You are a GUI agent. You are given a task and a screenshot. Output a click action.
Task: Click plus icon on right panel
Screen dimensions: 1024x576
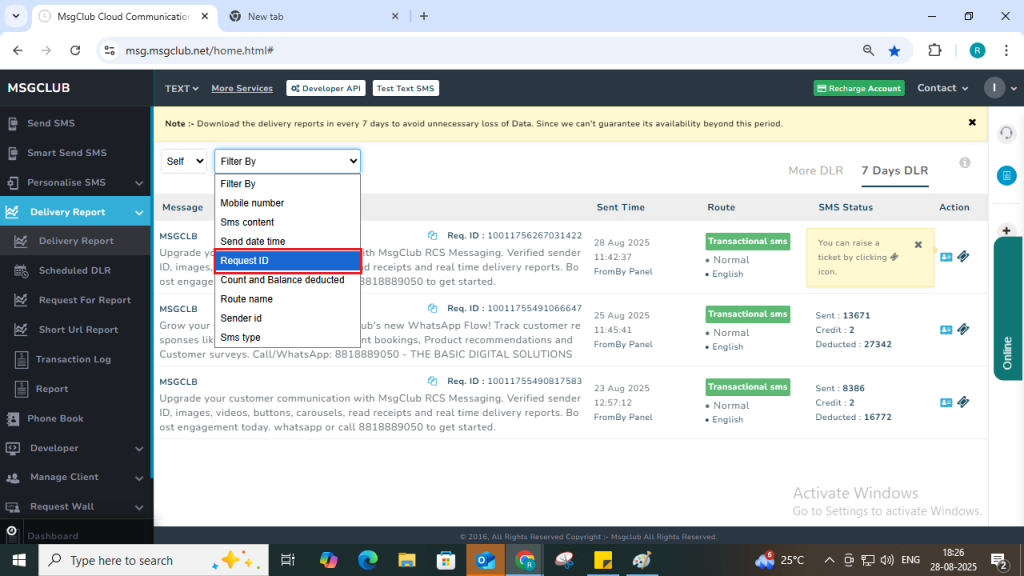tap(1006, 231)
